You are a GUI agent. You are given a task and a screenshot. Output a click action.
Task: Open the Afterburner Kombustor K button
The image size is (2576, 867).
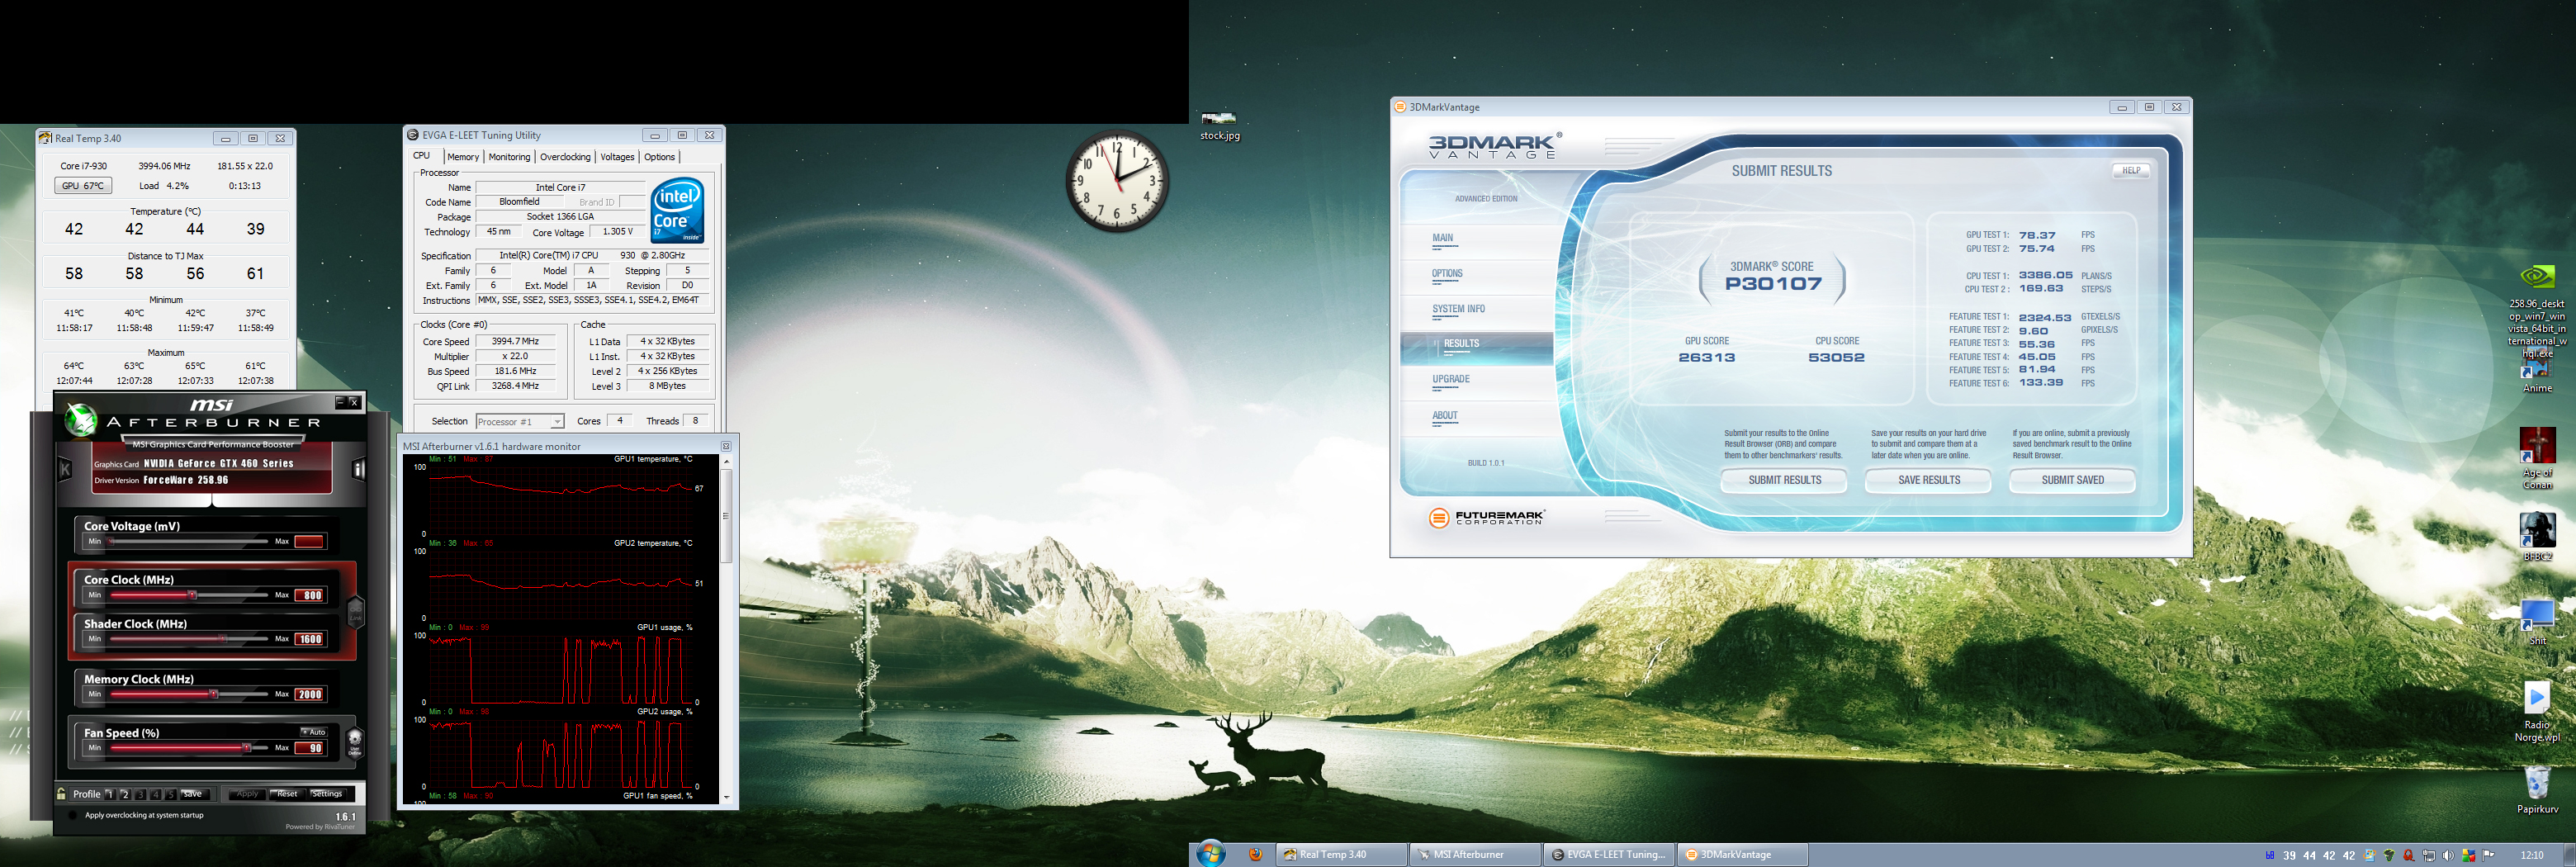pos(65,468)
